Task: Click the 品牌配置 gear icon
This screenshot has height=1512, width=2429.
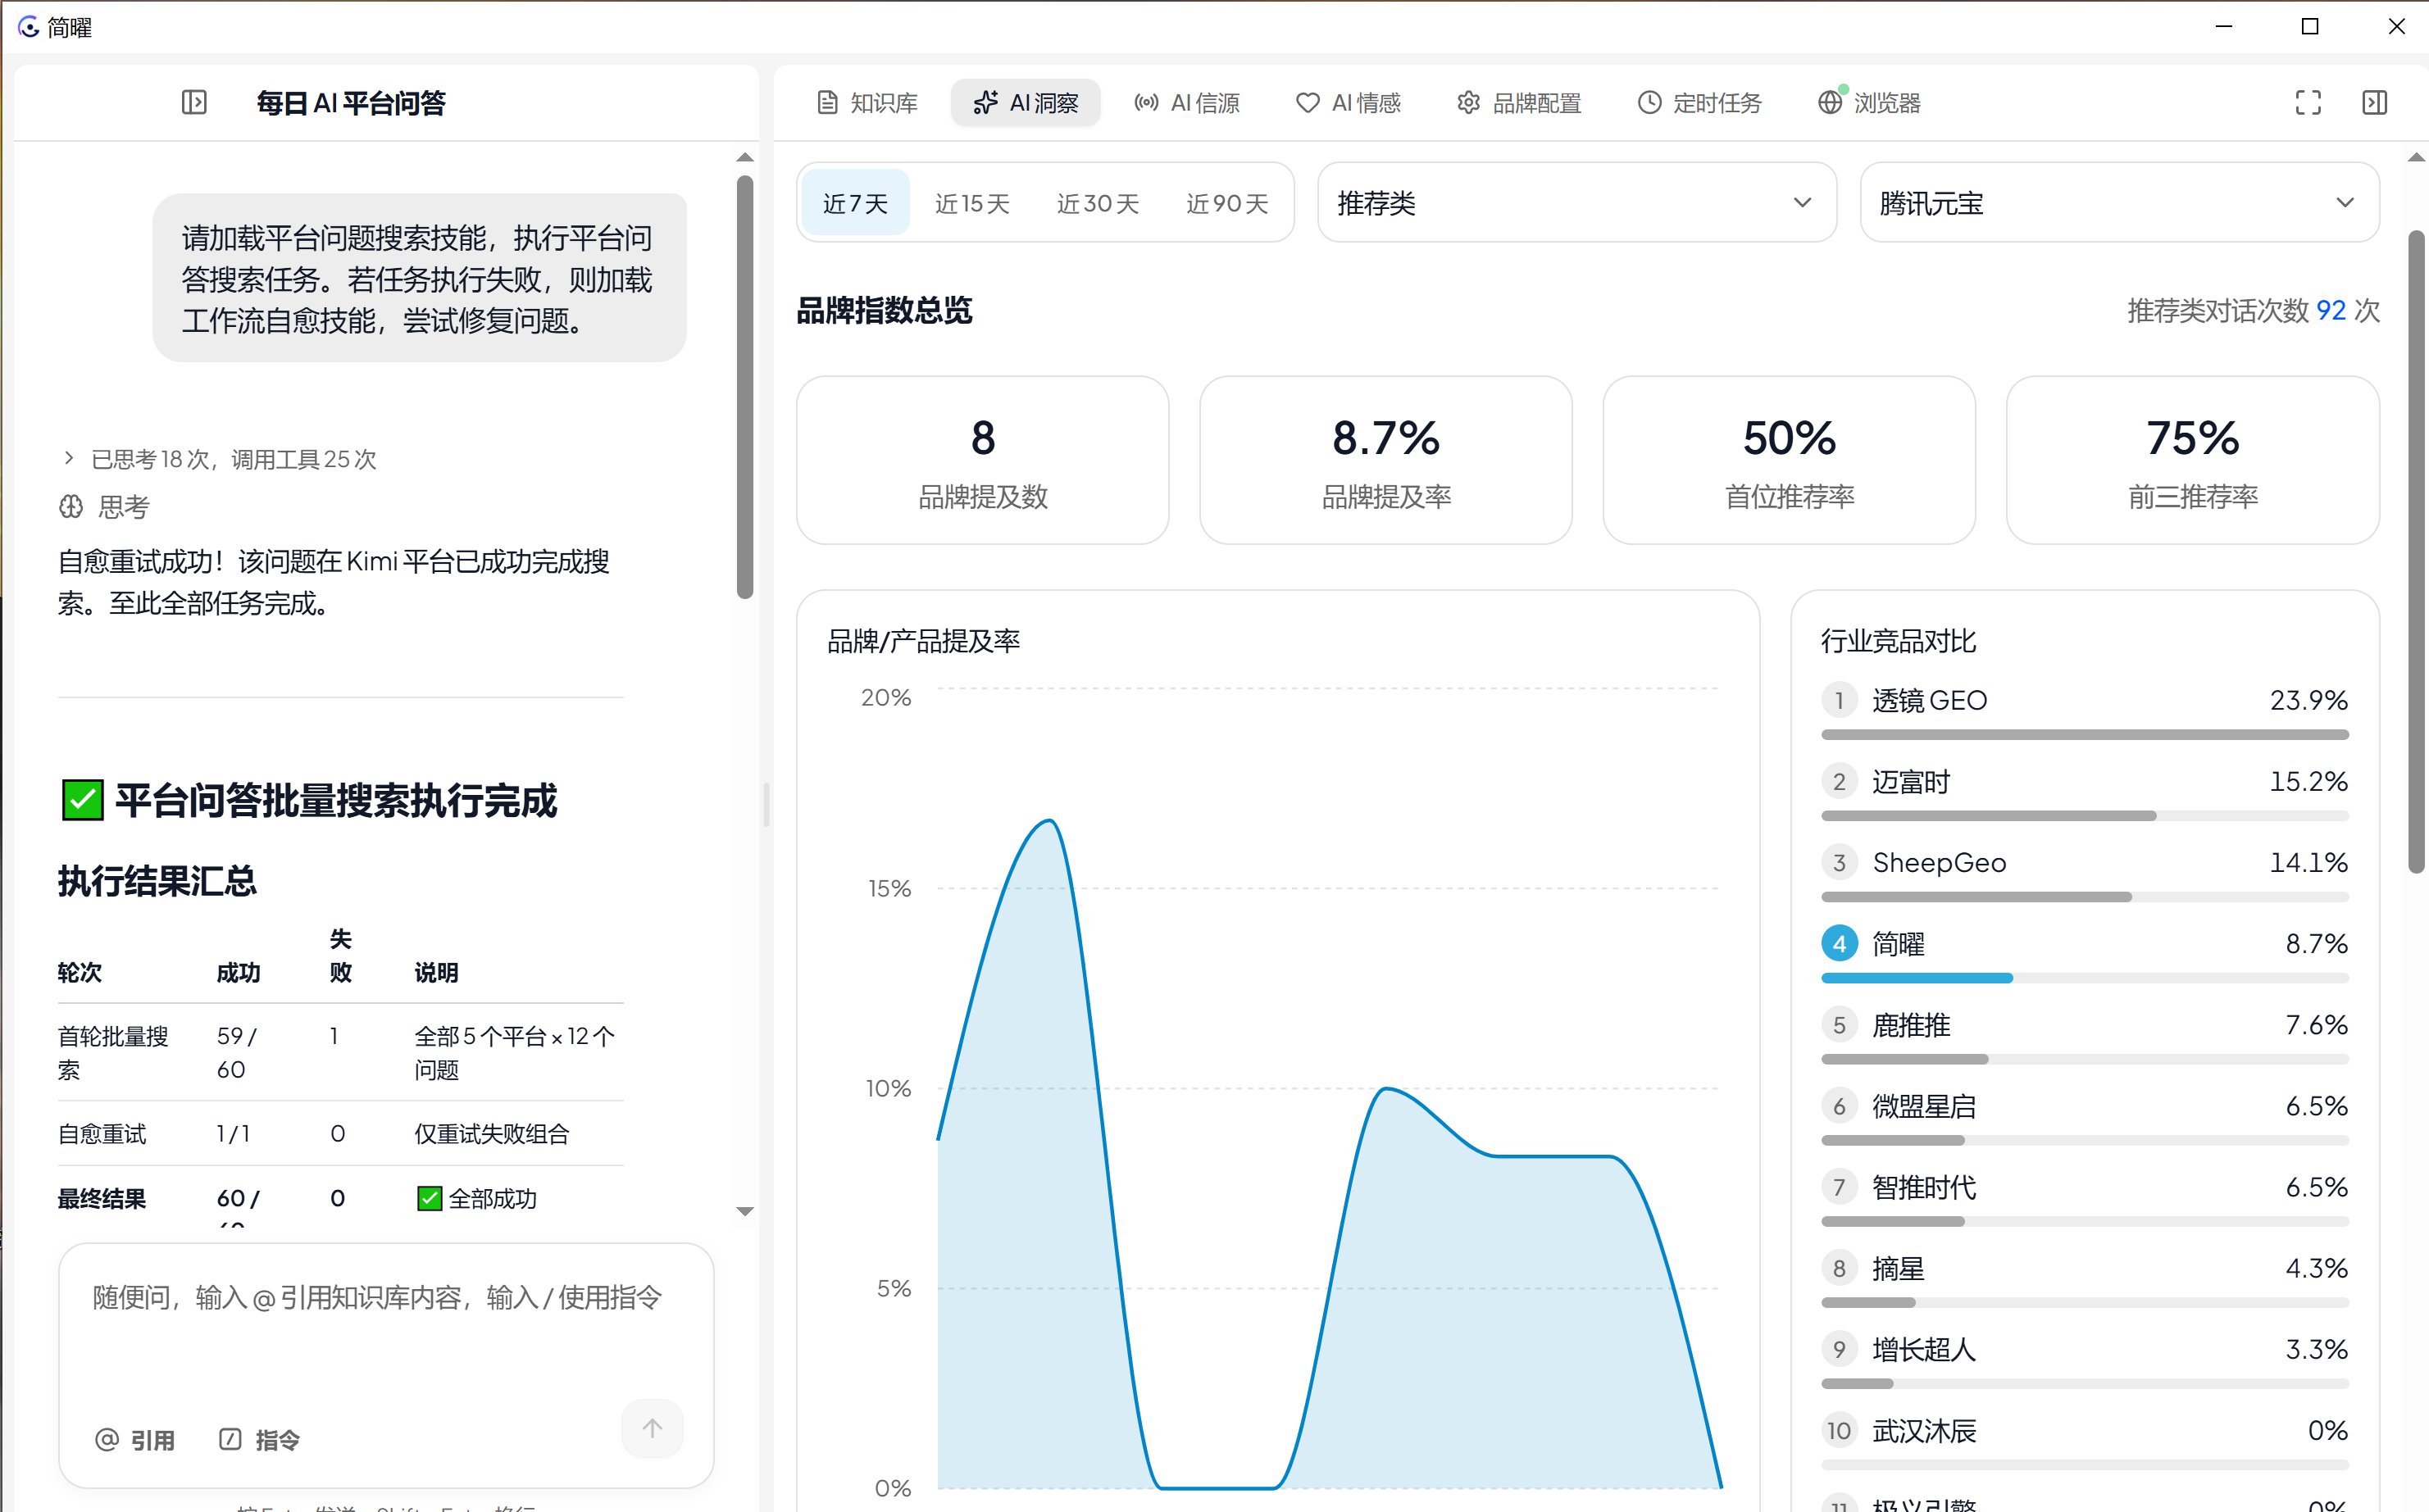Action: (1468, 102)
